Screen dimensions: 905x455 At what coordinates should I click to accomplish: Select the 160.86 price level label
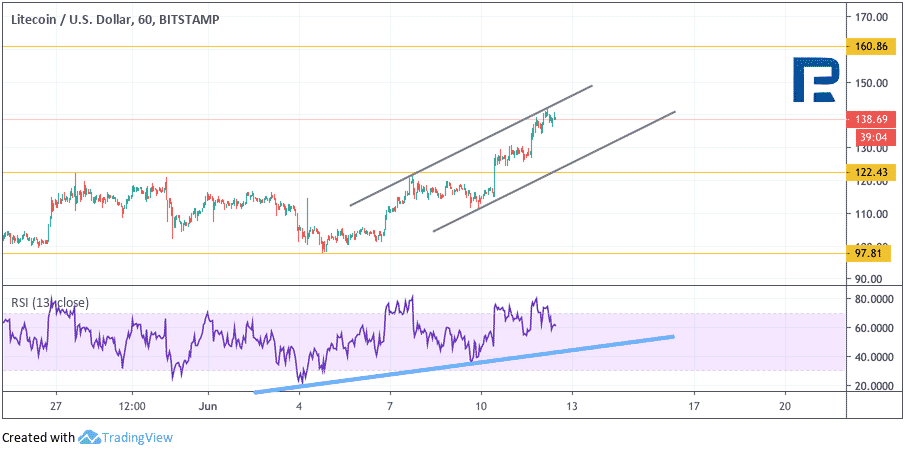tap(867, 46)
